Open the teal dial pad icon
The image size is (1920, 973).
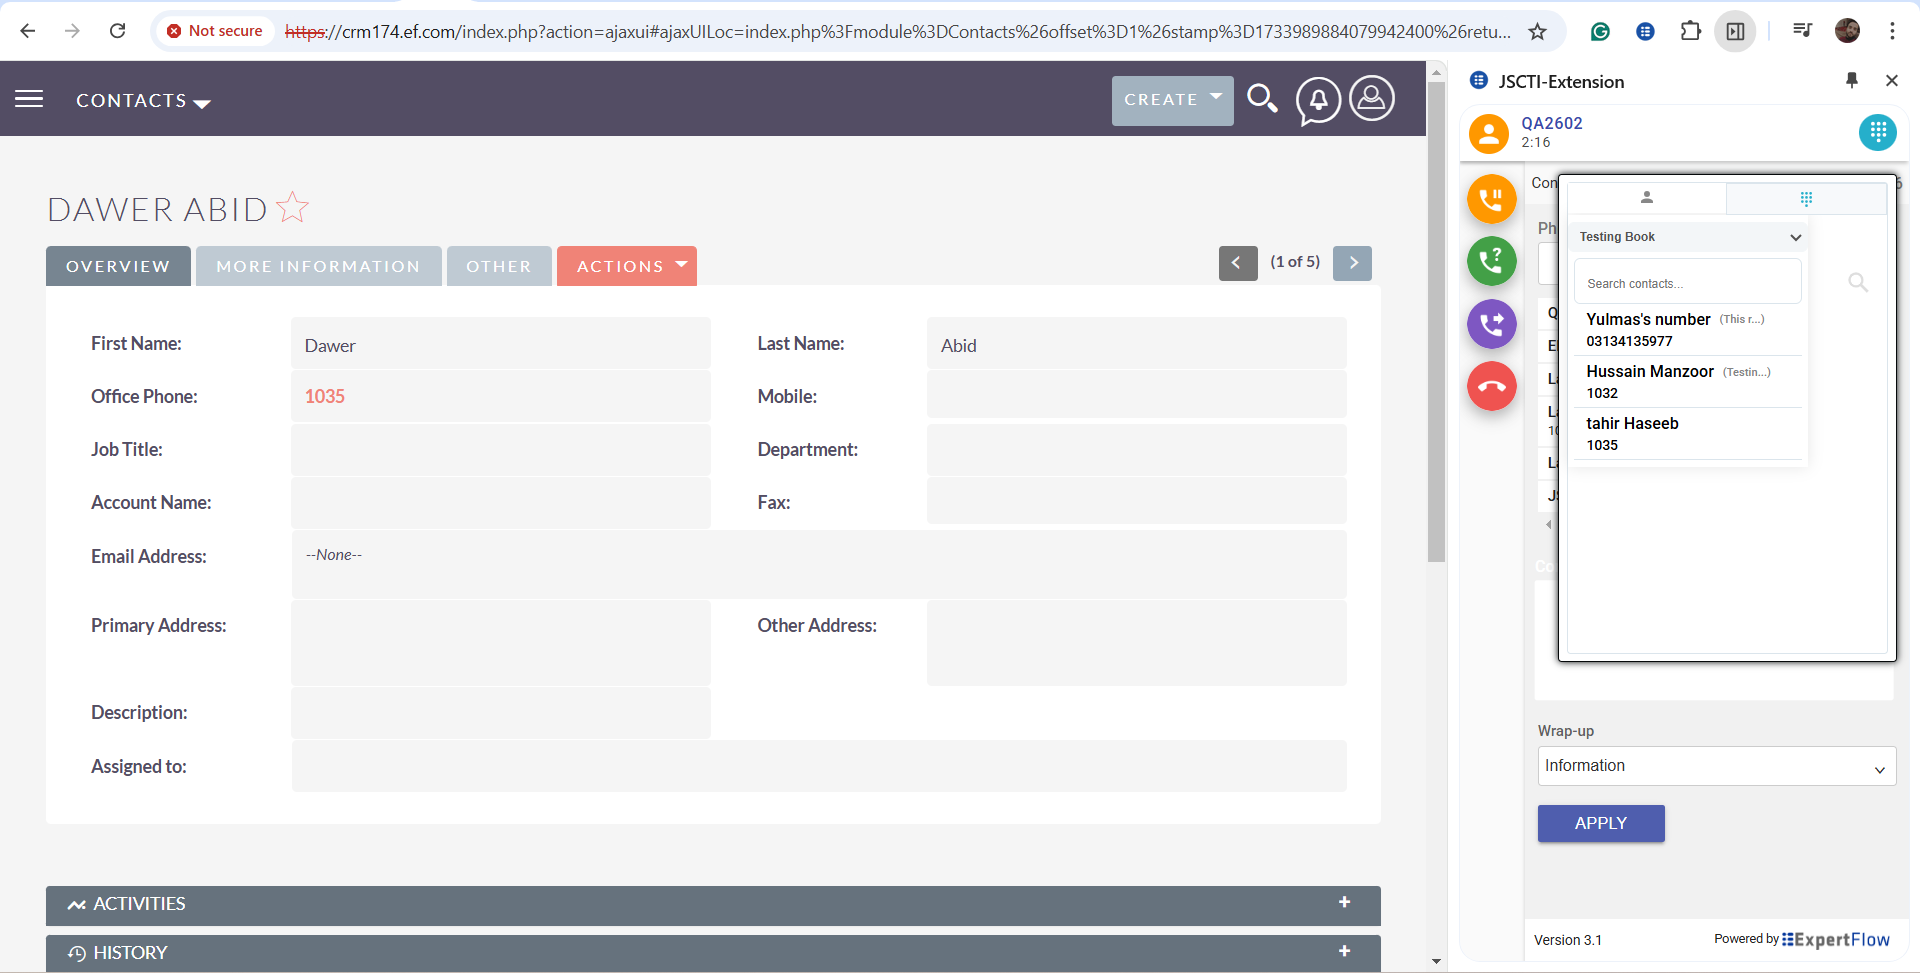click(x=1877, y=132)
